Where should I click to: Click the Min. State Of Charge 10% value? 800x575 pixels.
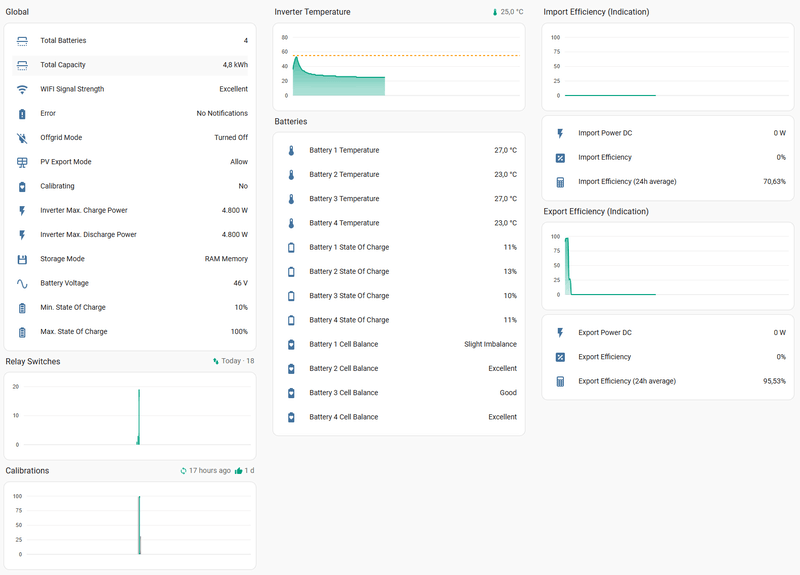(x=241, y=307)
